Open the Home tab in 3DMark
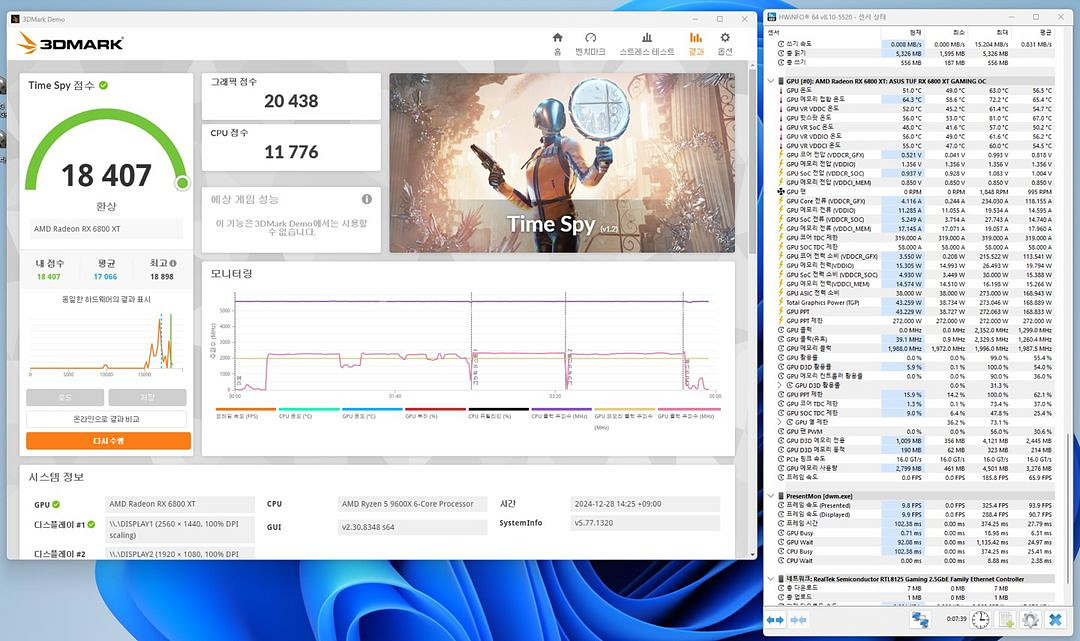The image size is (1080, 641). point(557,43)
